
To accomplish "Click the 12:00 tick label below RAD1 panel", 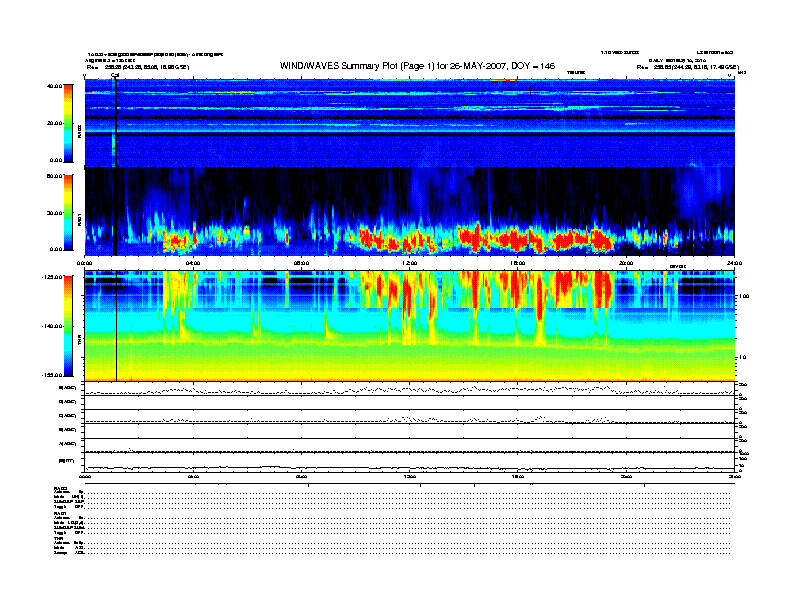I will coord(410,263).
